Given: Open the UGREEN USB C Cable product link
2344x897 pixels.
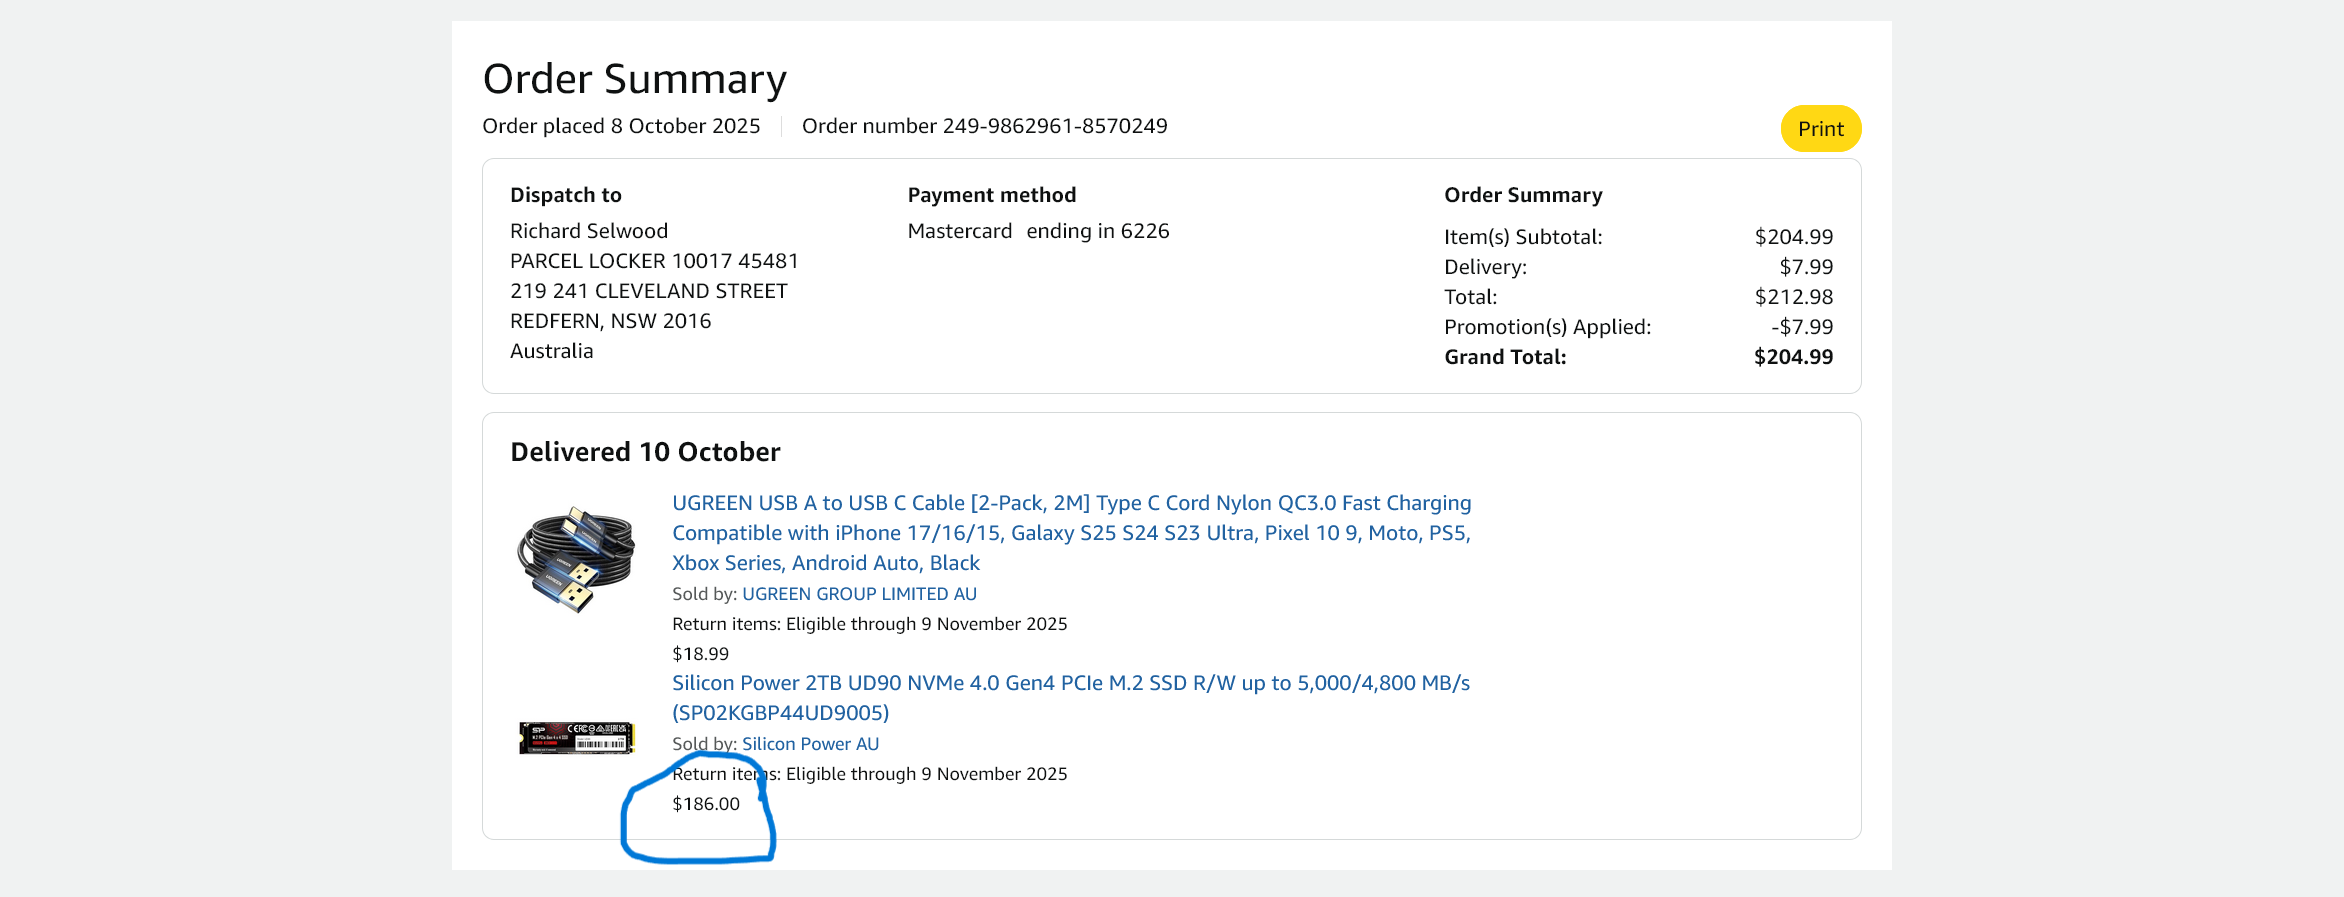Looking at the screenshot, I should 1070,532.
